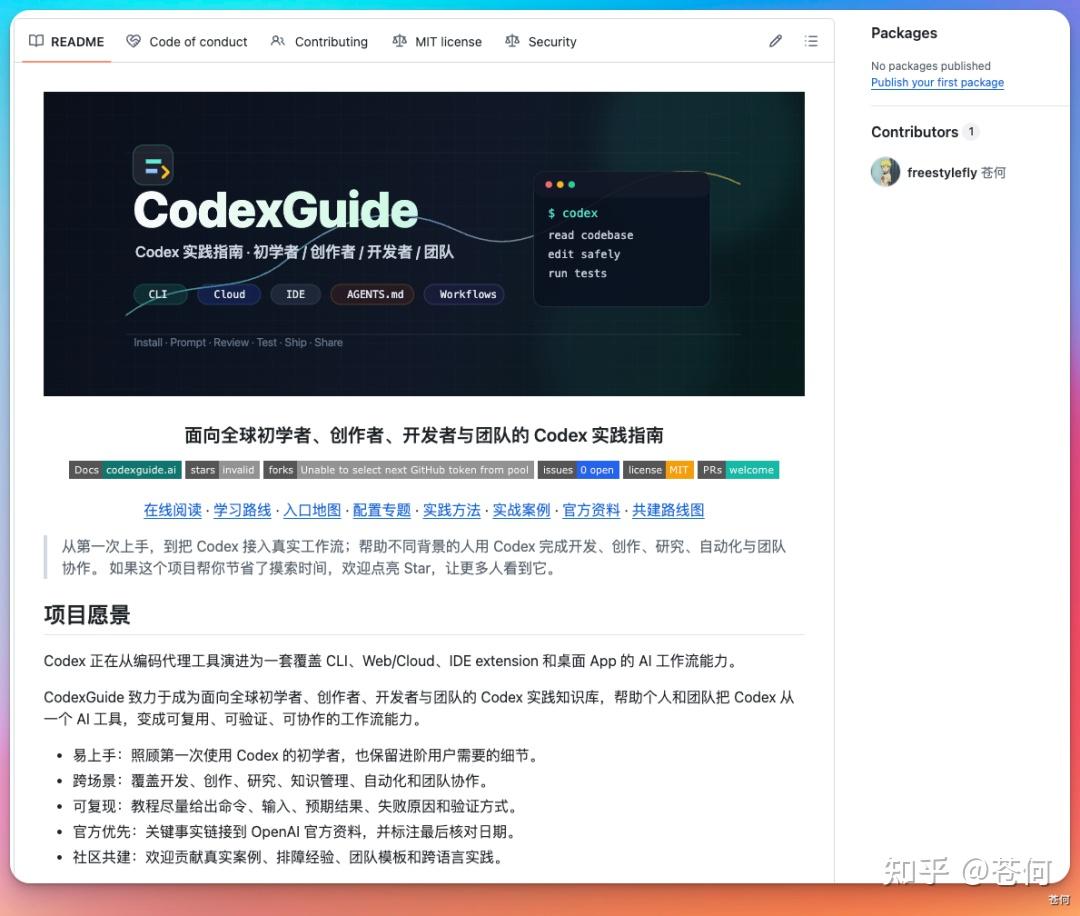Open the README outline list icon
The image size is (1080, 916).
(x=811, y=41)
